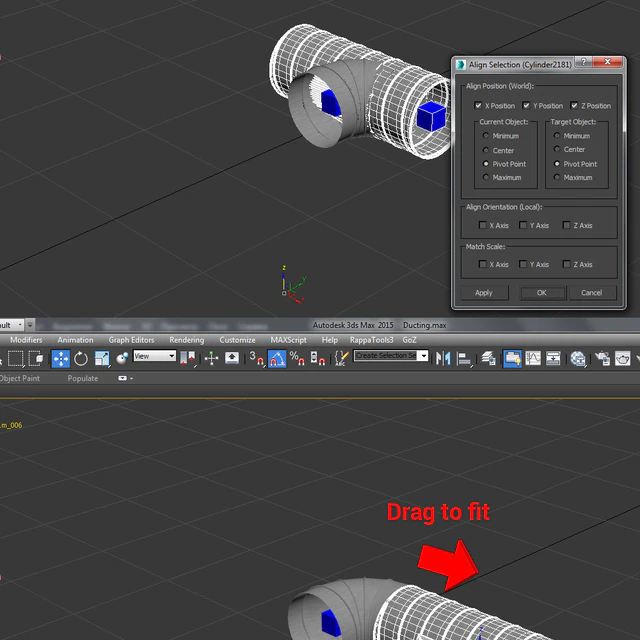This screenshot has width=640, height=640.
Task: Select Target Object Minimum radio button
Action: [x=557, y=135]
